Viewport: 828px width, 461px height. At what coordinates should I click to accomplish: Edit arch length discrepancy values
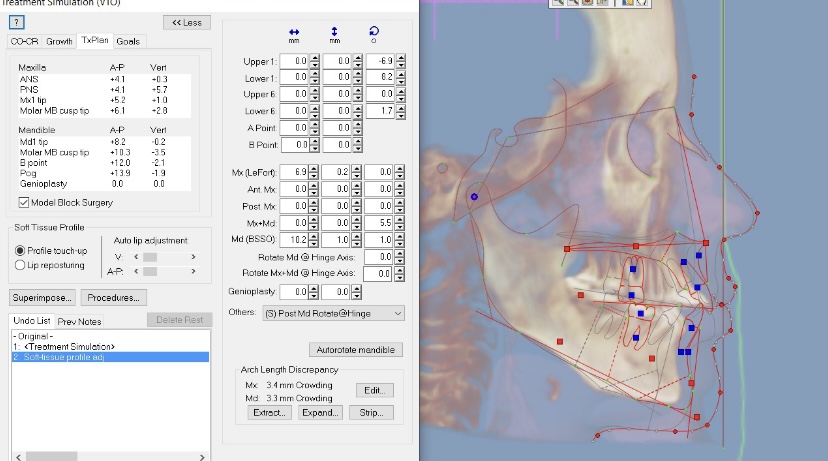(374, 390)
